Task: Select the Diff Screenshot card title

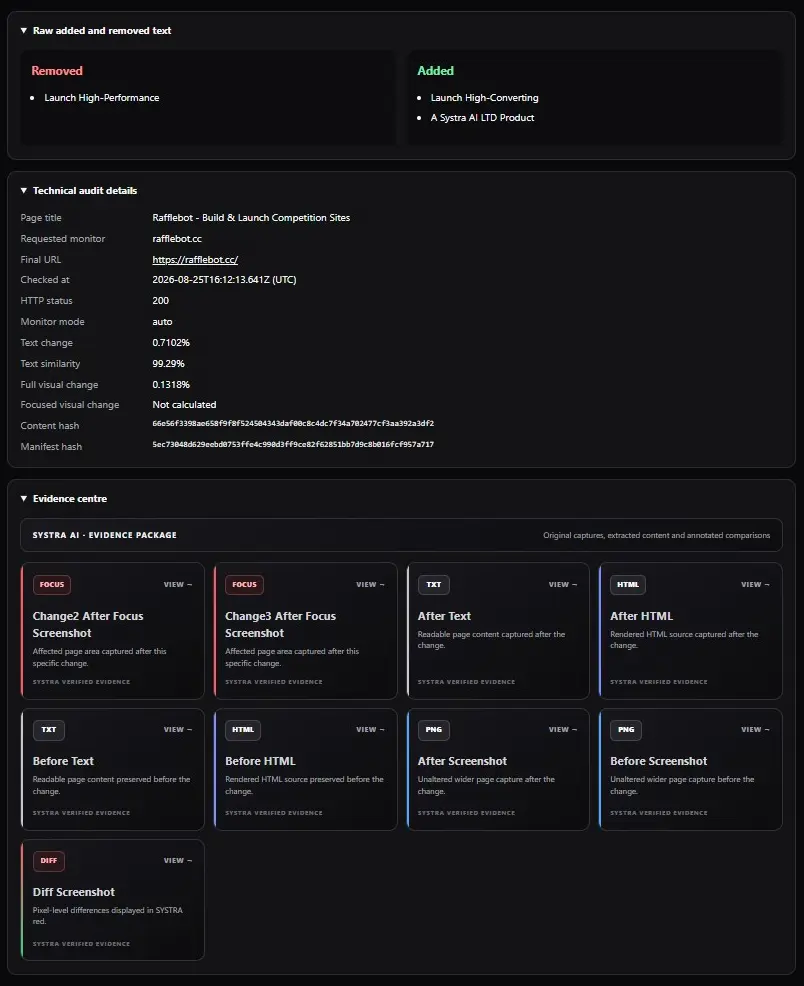Action: point(74,892)
